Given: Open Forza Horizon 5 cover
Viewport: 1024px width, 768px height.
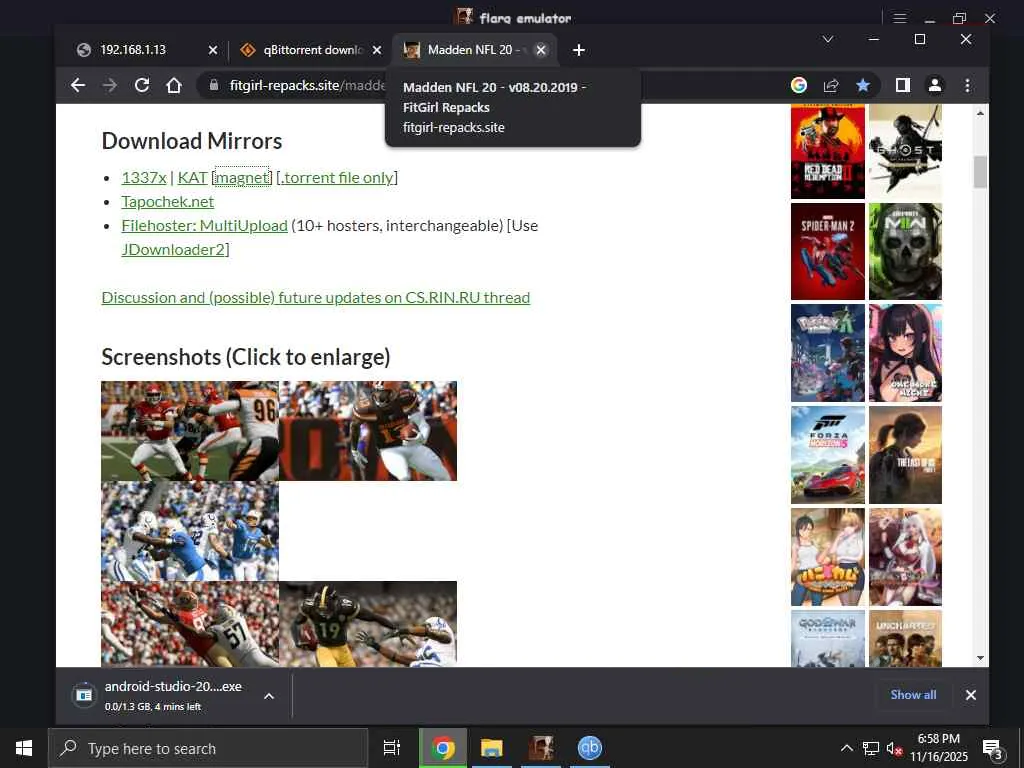Looking at the screenshot, I should 827,455.
